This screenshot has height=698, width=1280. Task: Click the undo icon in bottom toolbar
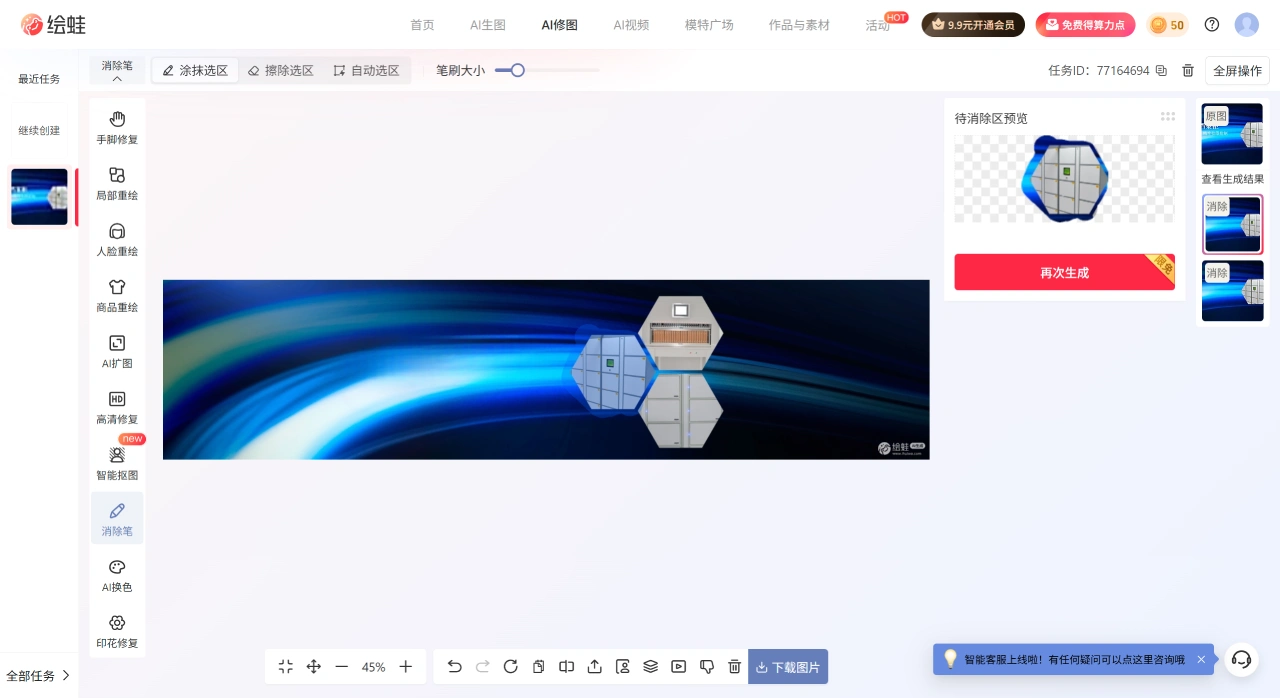click(x=454, y=666)
